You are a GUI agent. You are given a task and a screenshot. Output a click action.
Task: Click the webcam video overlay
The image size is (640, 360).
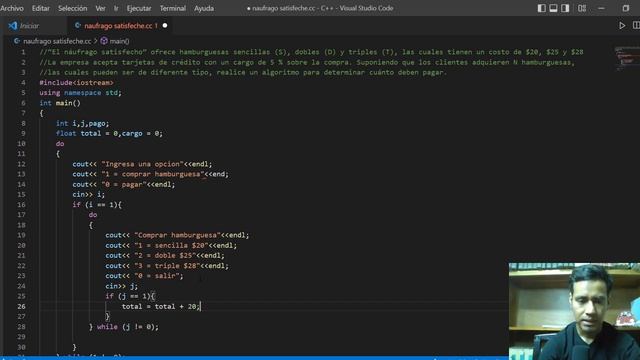pyautogui.click(x=574, y=311)
